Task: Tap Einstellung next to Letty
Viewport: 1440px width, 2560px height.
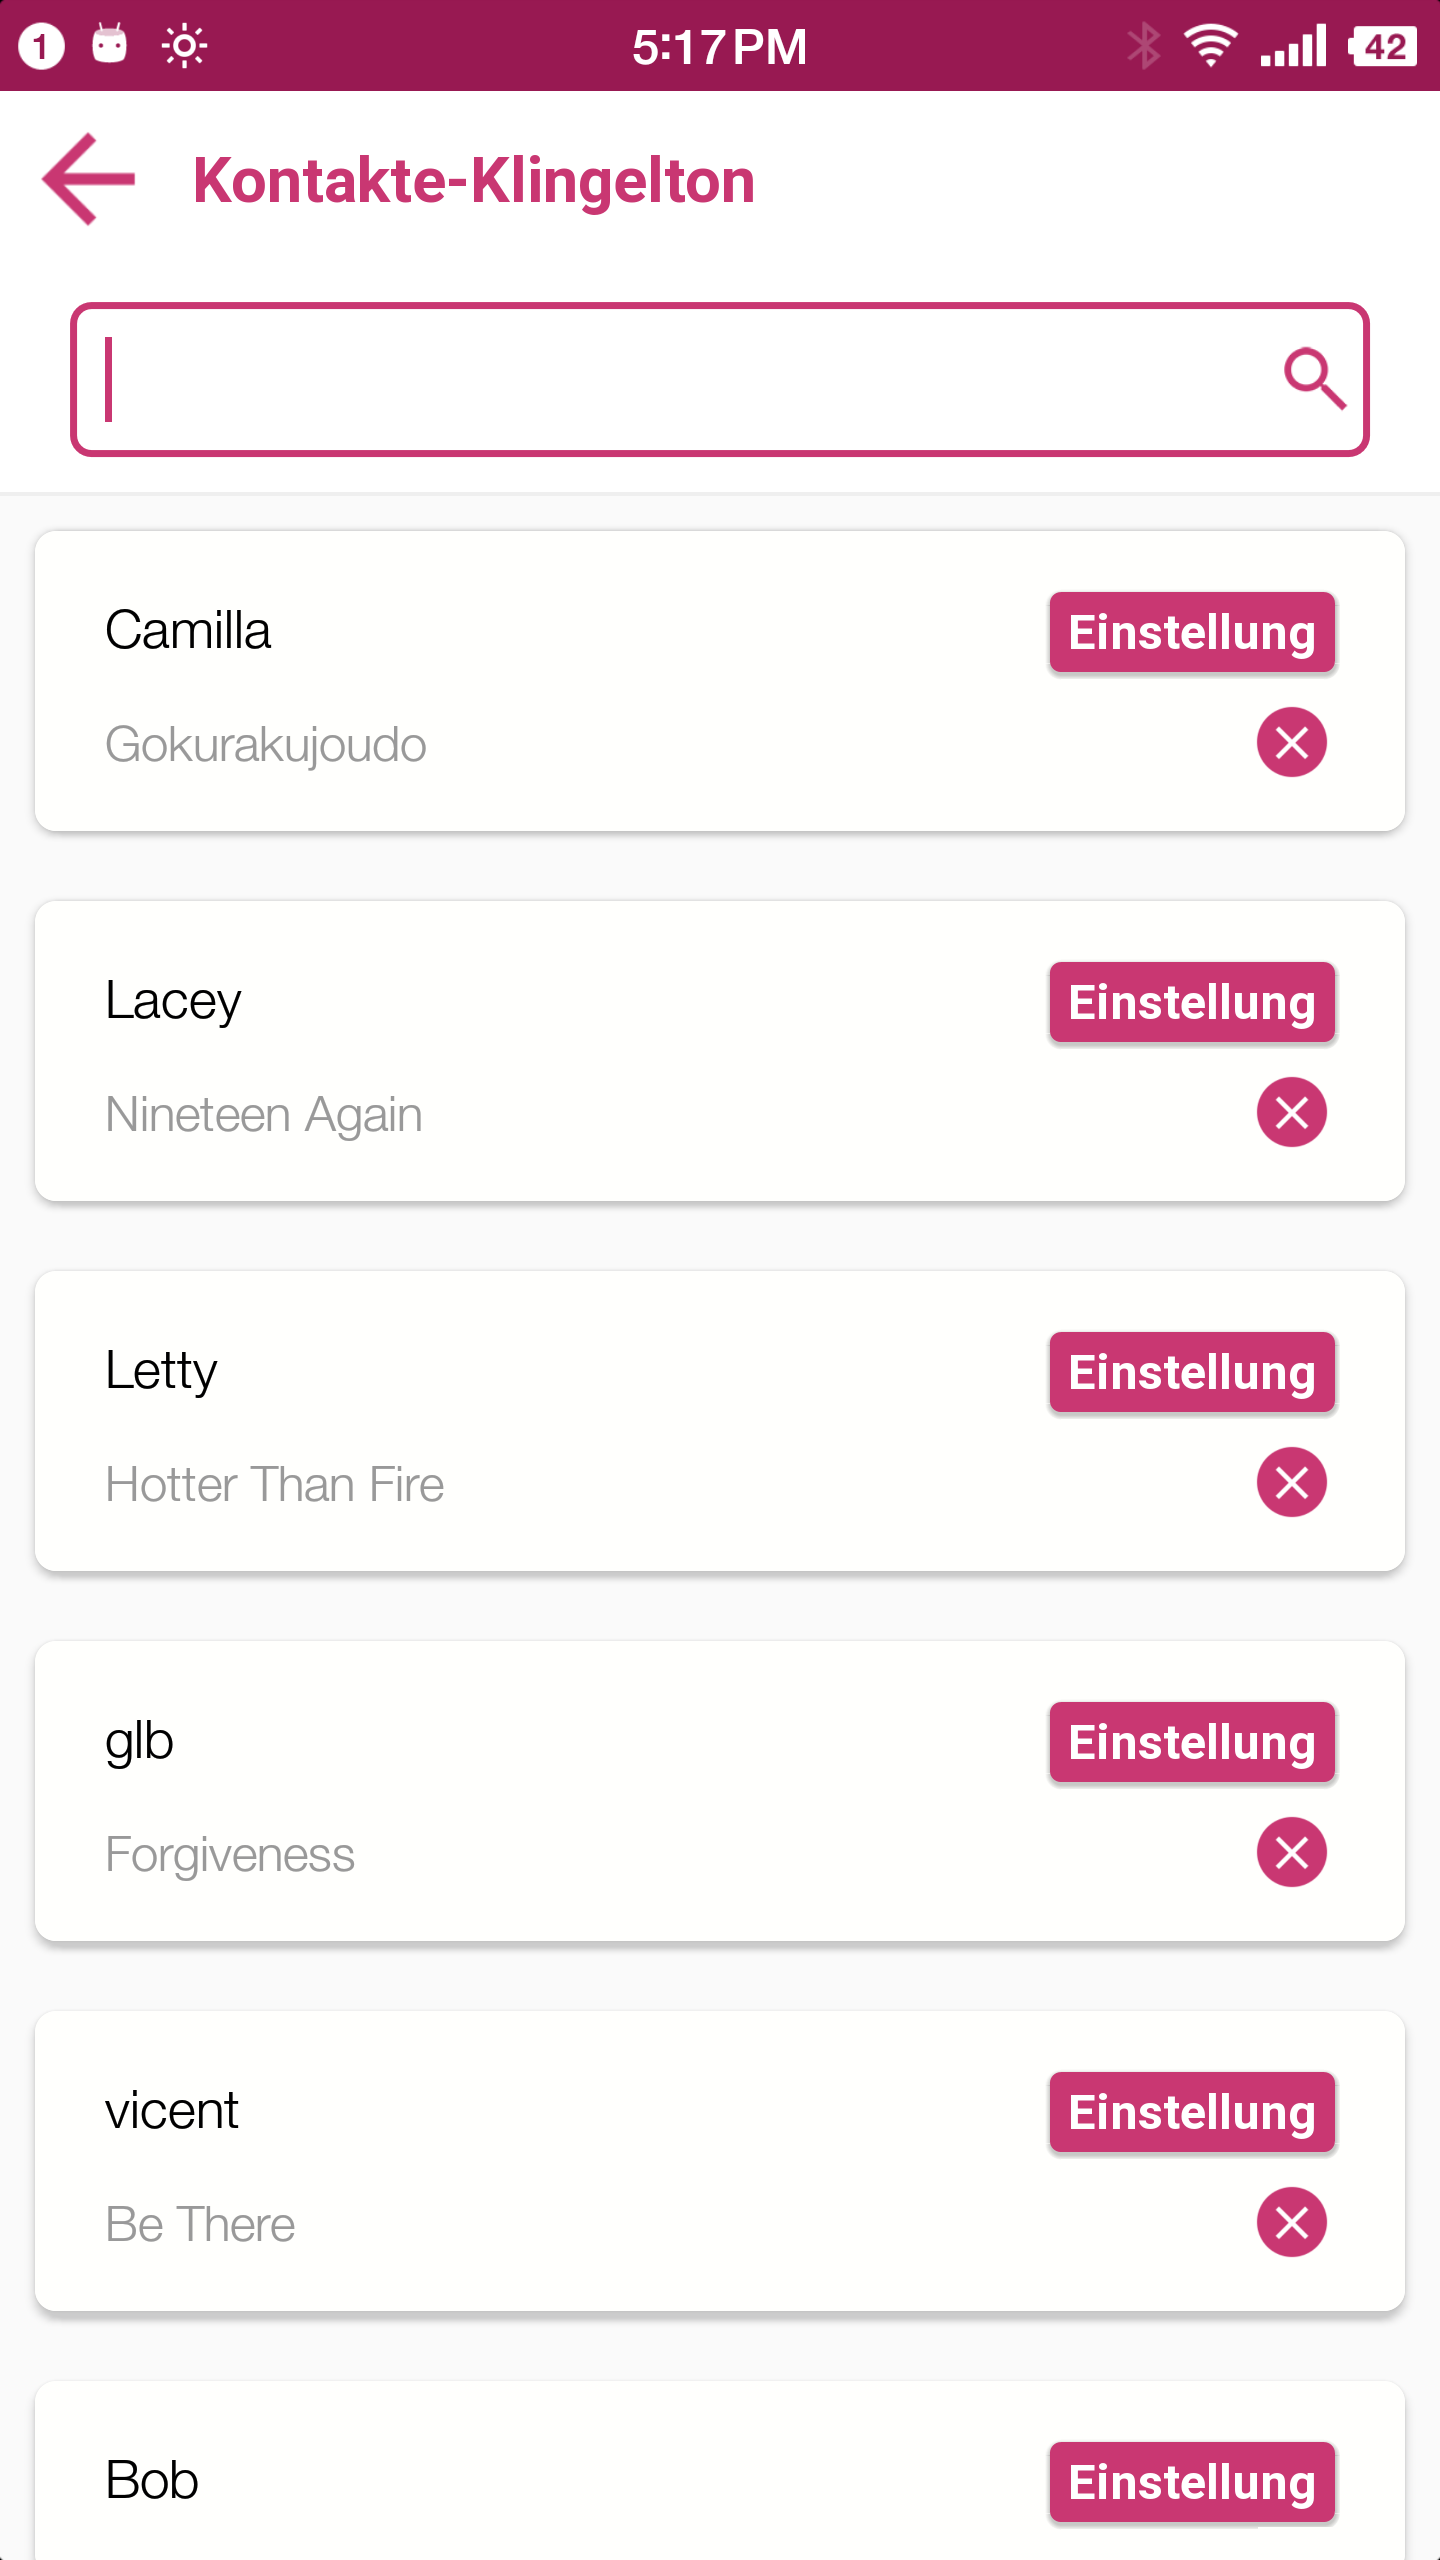Action: point(1192,1373)
